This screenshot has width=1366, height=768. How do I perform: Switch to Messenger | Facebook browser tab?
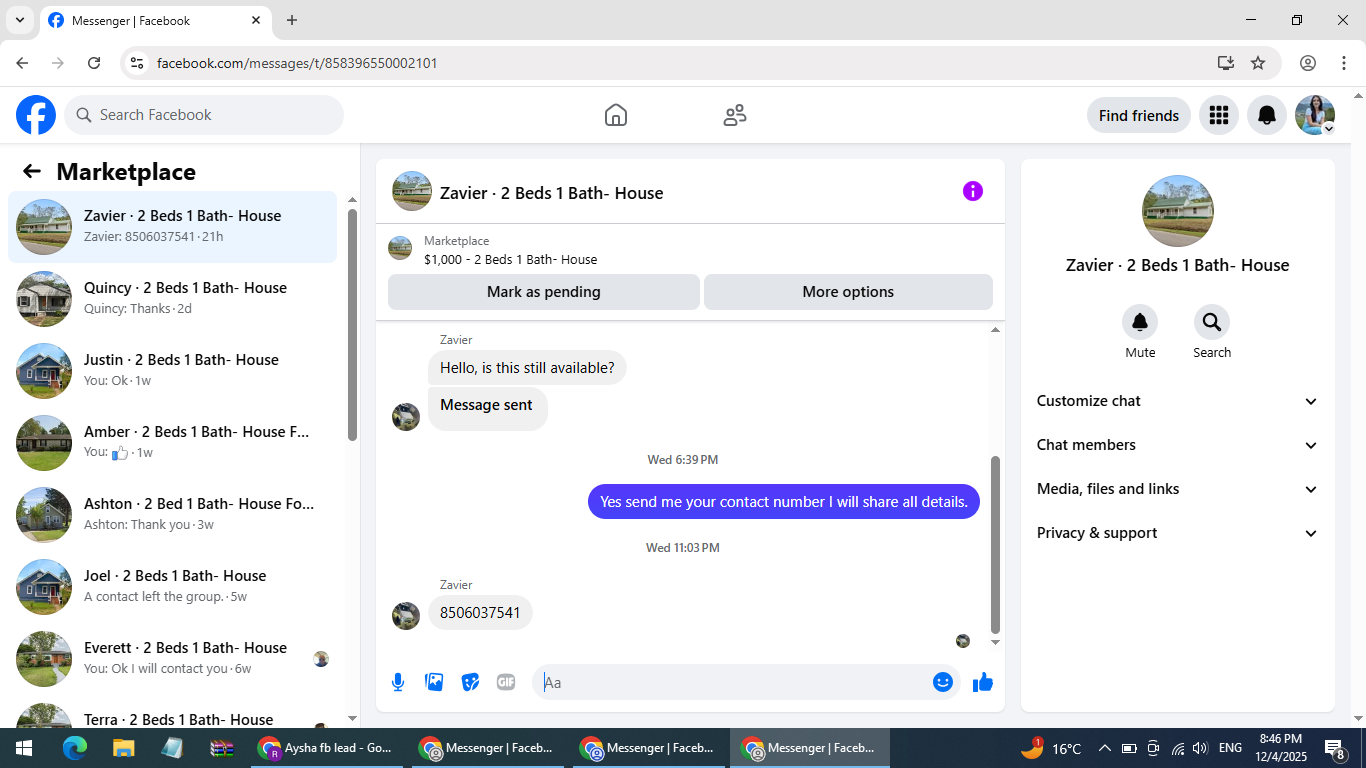tap(155, 20)
